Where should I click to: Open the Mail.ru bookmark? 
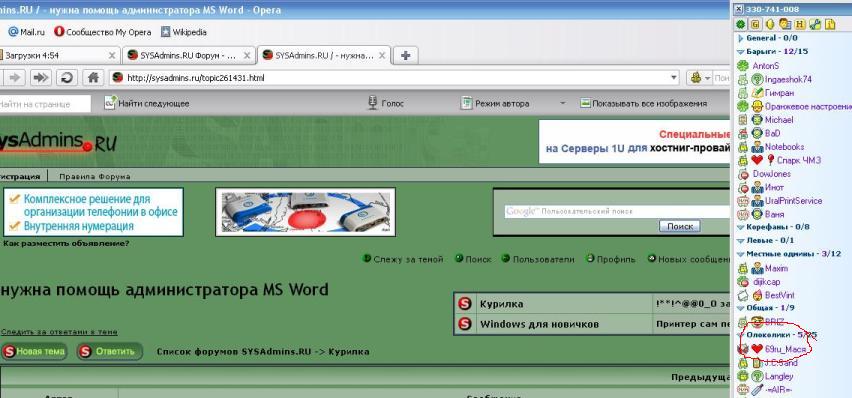pyautogui.click(x=26, y=32)
